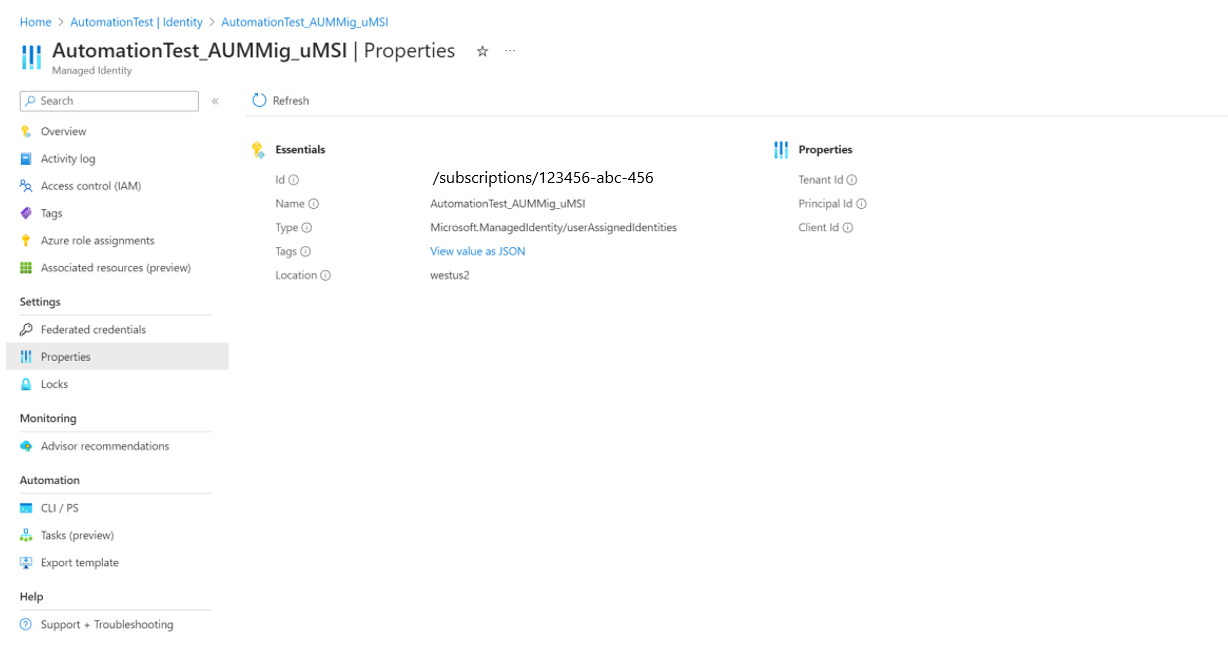The width and height of the screenshot is (1228, 651).
Task: Click the Access control (IAM) people icon
Action: (x=26, y=186)
